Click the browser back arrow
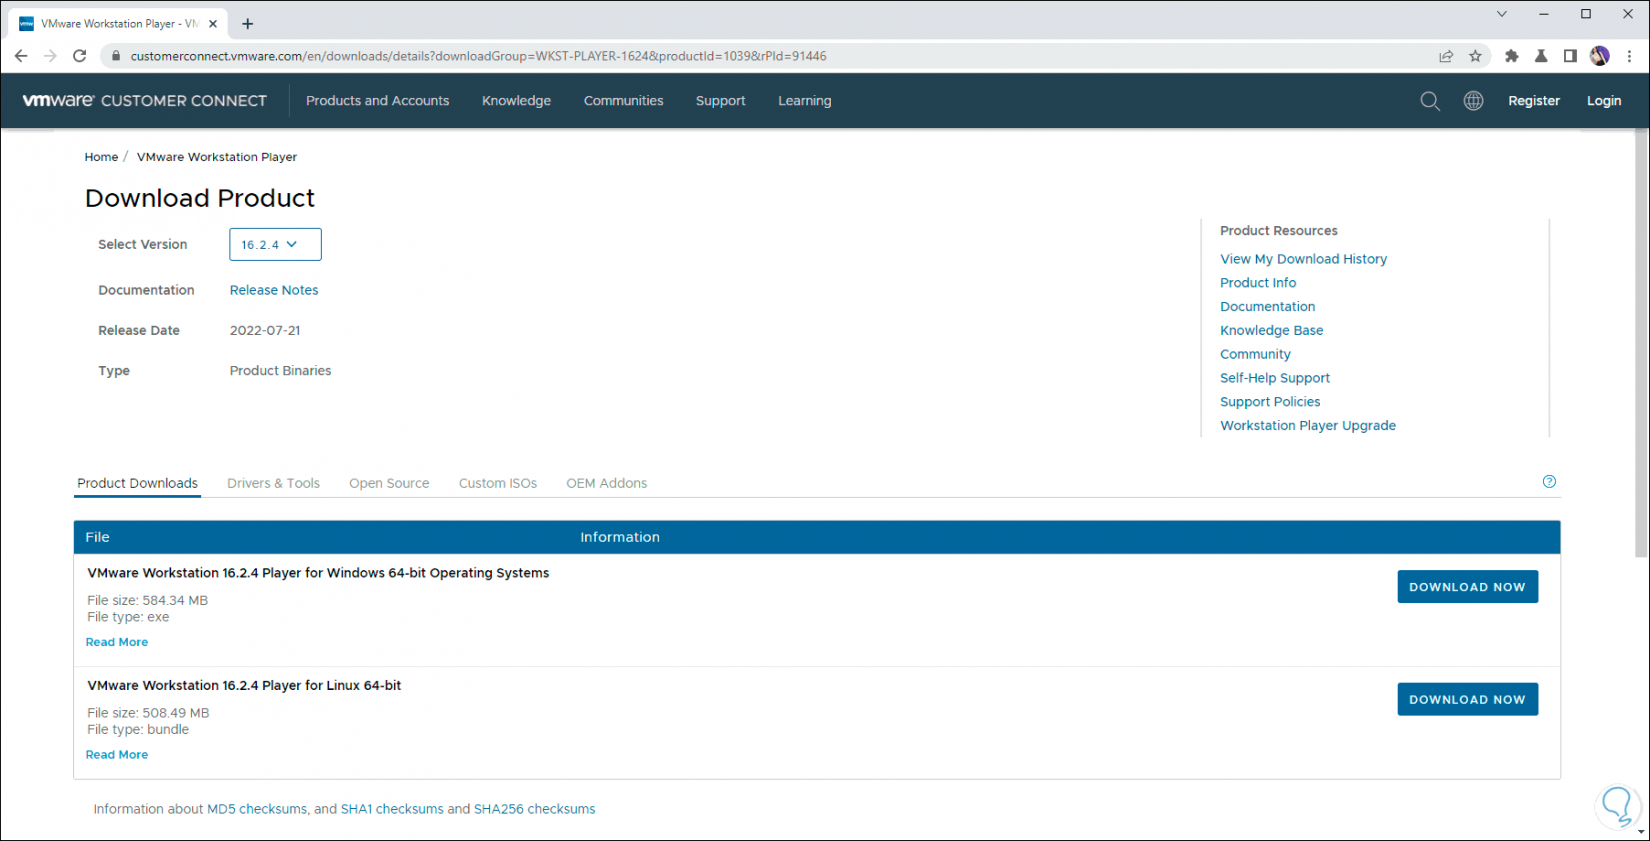Viewport: 1650px width, 841px height. tap(21, 56)
